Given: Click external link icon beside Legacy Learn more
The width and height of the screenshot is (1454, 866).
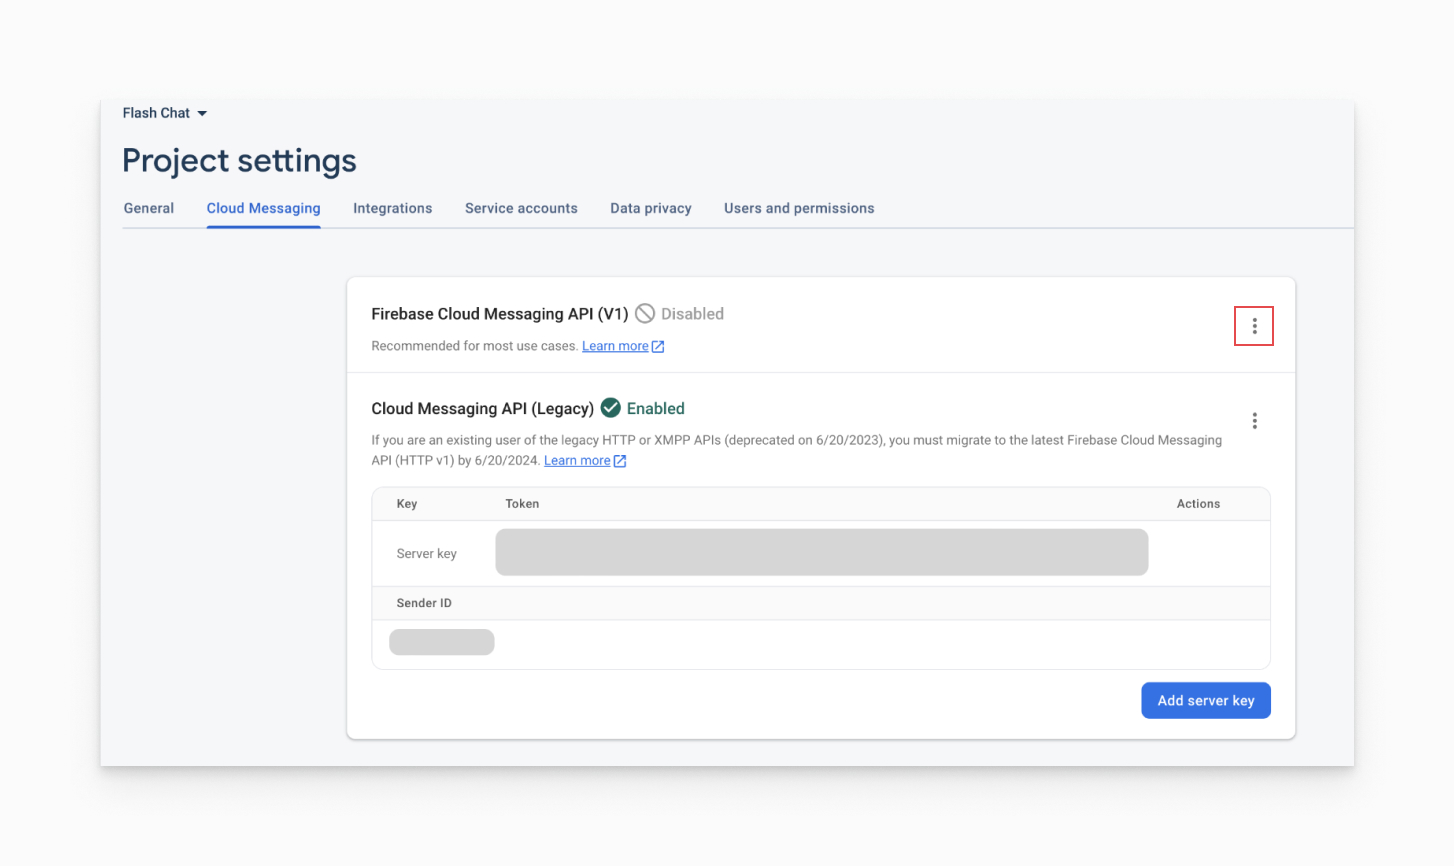Looking at the screenshot, I should pyautogui.click(x=620, y=461).
